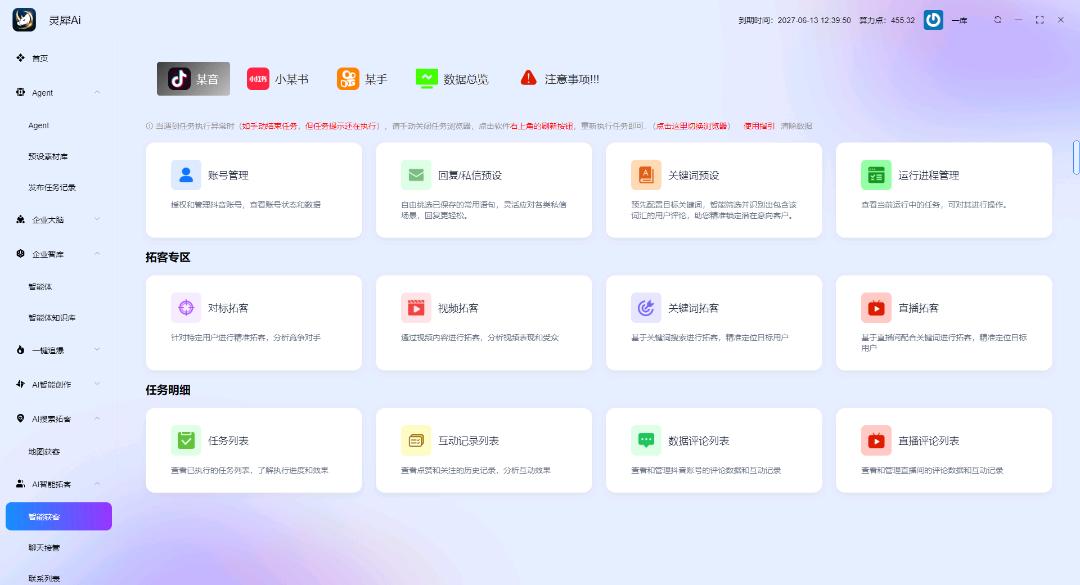The image size is (1080, 585).
Task: Click the 算力点: 455.32 balance text
Action: [887, 20]
